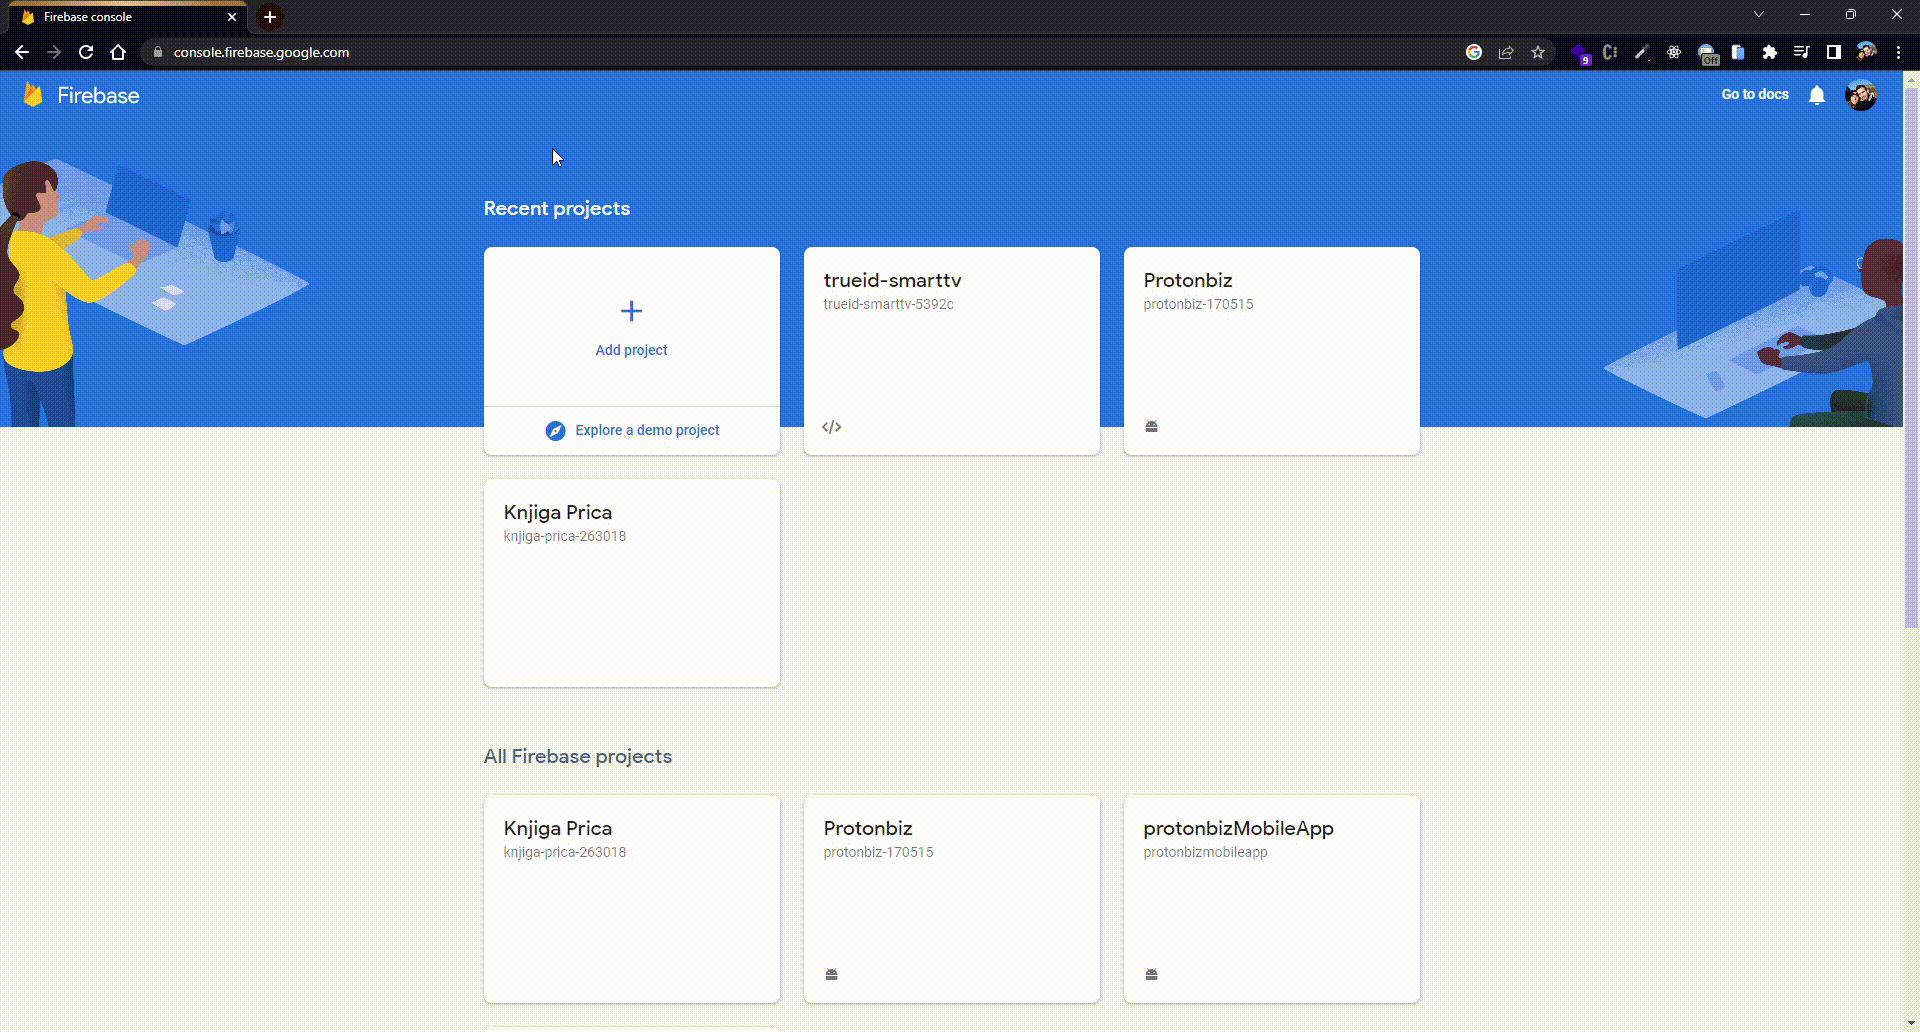Open the Chrome three-dot menu
Screen dimensions: 1920x1032
click(x=1898, y=52)
